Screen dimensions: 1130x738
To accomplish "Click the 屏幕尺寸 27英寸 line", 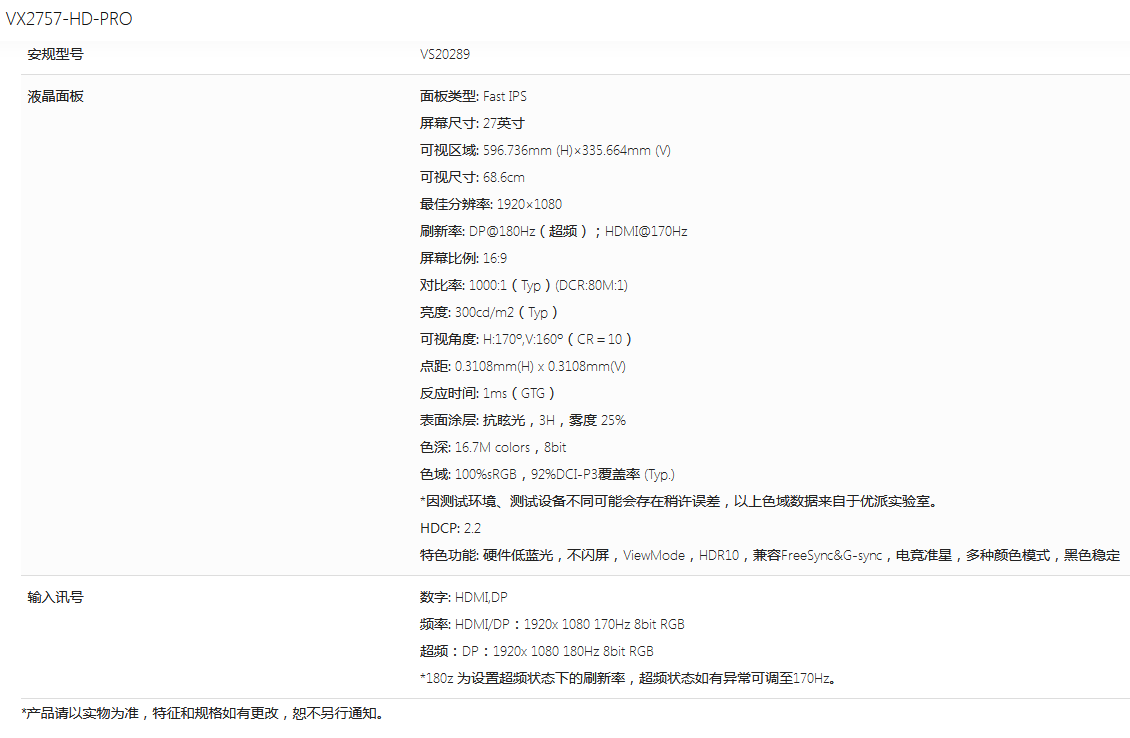I will click(x=472, y=123).
